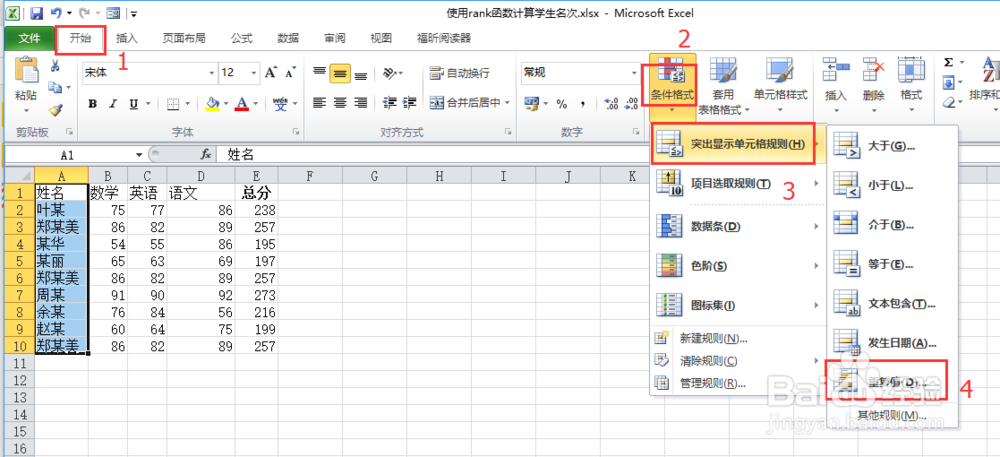Click the text orientation icon
The height and width of the screenshot is (457, 1000).
pos(390,73)
